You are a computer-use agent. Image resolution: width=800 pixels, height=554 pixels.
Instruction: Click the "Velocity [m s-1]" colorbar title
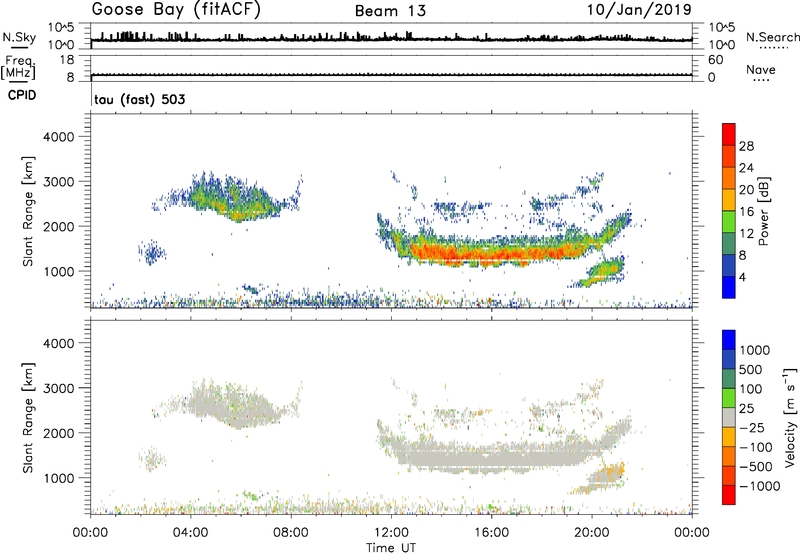pos(790,417)
